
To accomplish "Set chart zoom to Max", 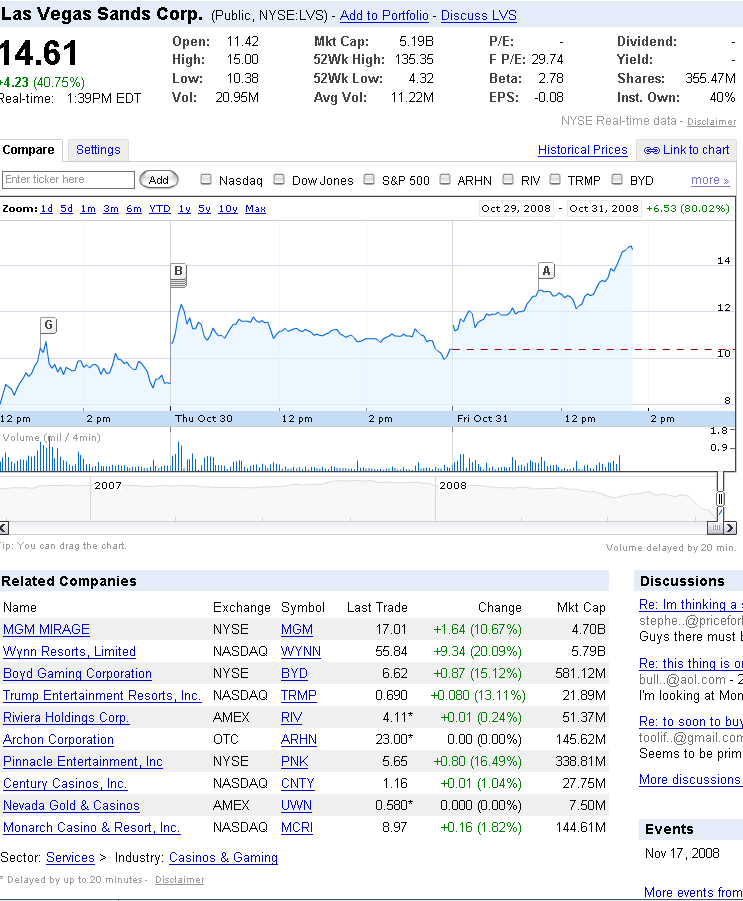I will (x=256, y=209).
